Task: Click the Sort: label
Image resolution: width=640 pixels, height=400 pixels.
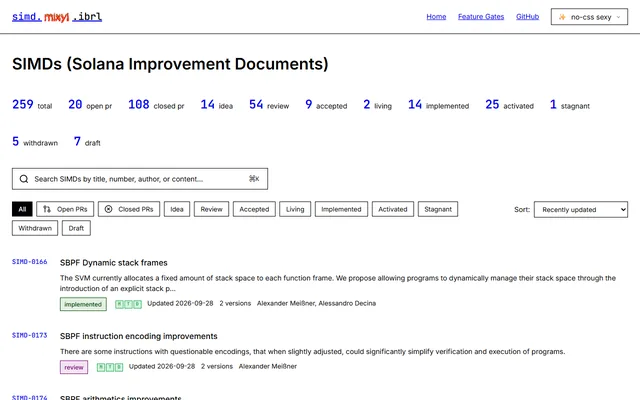Action: (x=522, y=209)
